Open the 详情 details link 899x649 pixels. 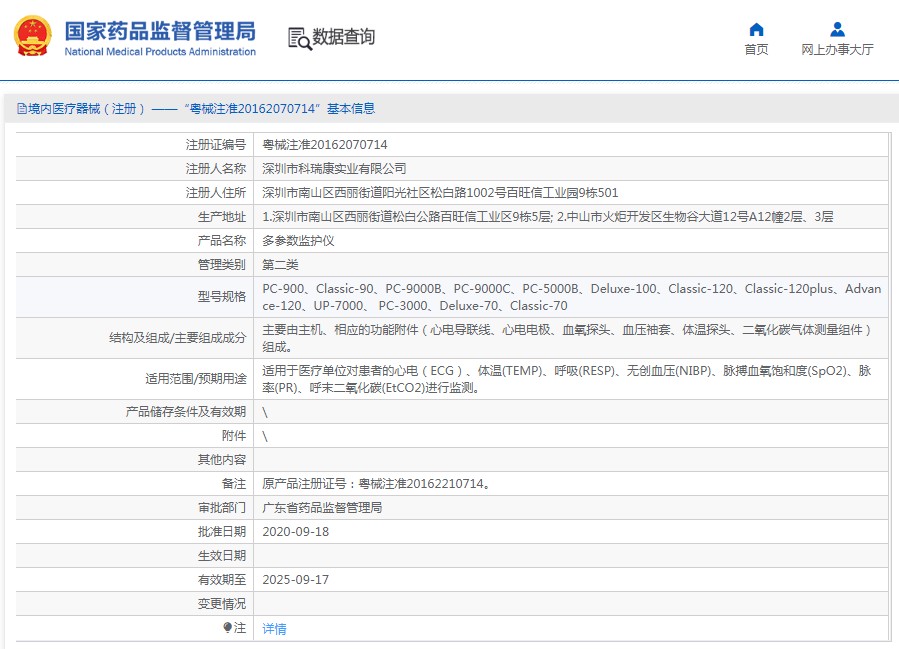[x=274, y=629]
